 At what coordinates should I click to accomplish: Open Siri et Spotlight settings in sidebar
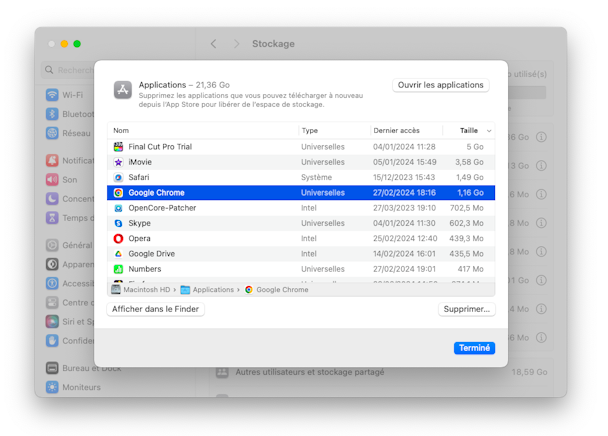70,322
